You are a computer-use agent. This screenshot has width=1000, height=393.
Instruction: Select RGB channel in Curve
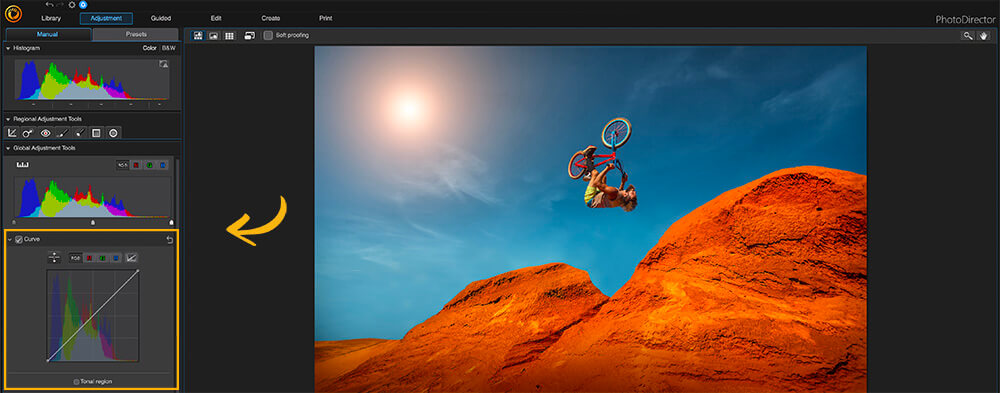point(75,258)
